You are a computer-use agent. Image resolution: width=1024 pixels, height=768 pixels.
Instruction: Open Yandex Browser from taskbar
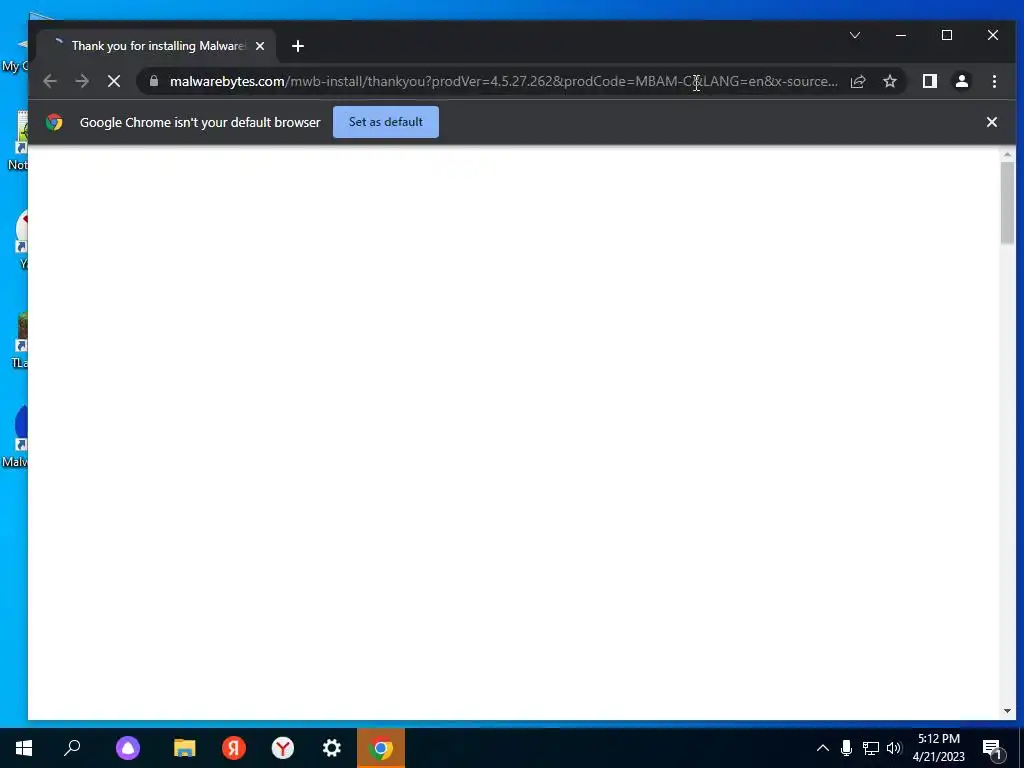(283, 748)
